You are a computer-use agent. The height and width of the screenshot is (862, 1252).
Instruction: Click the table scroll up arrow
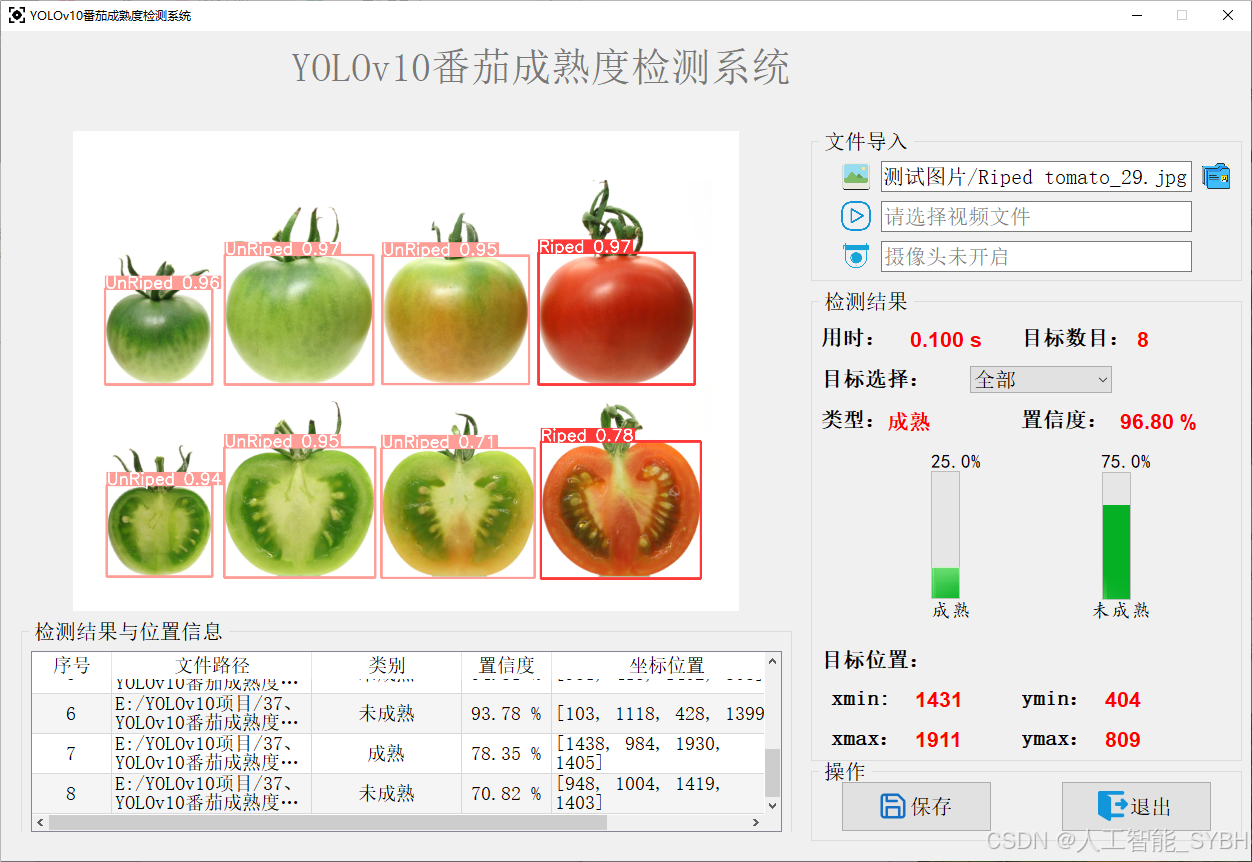(x=773, y=662)
